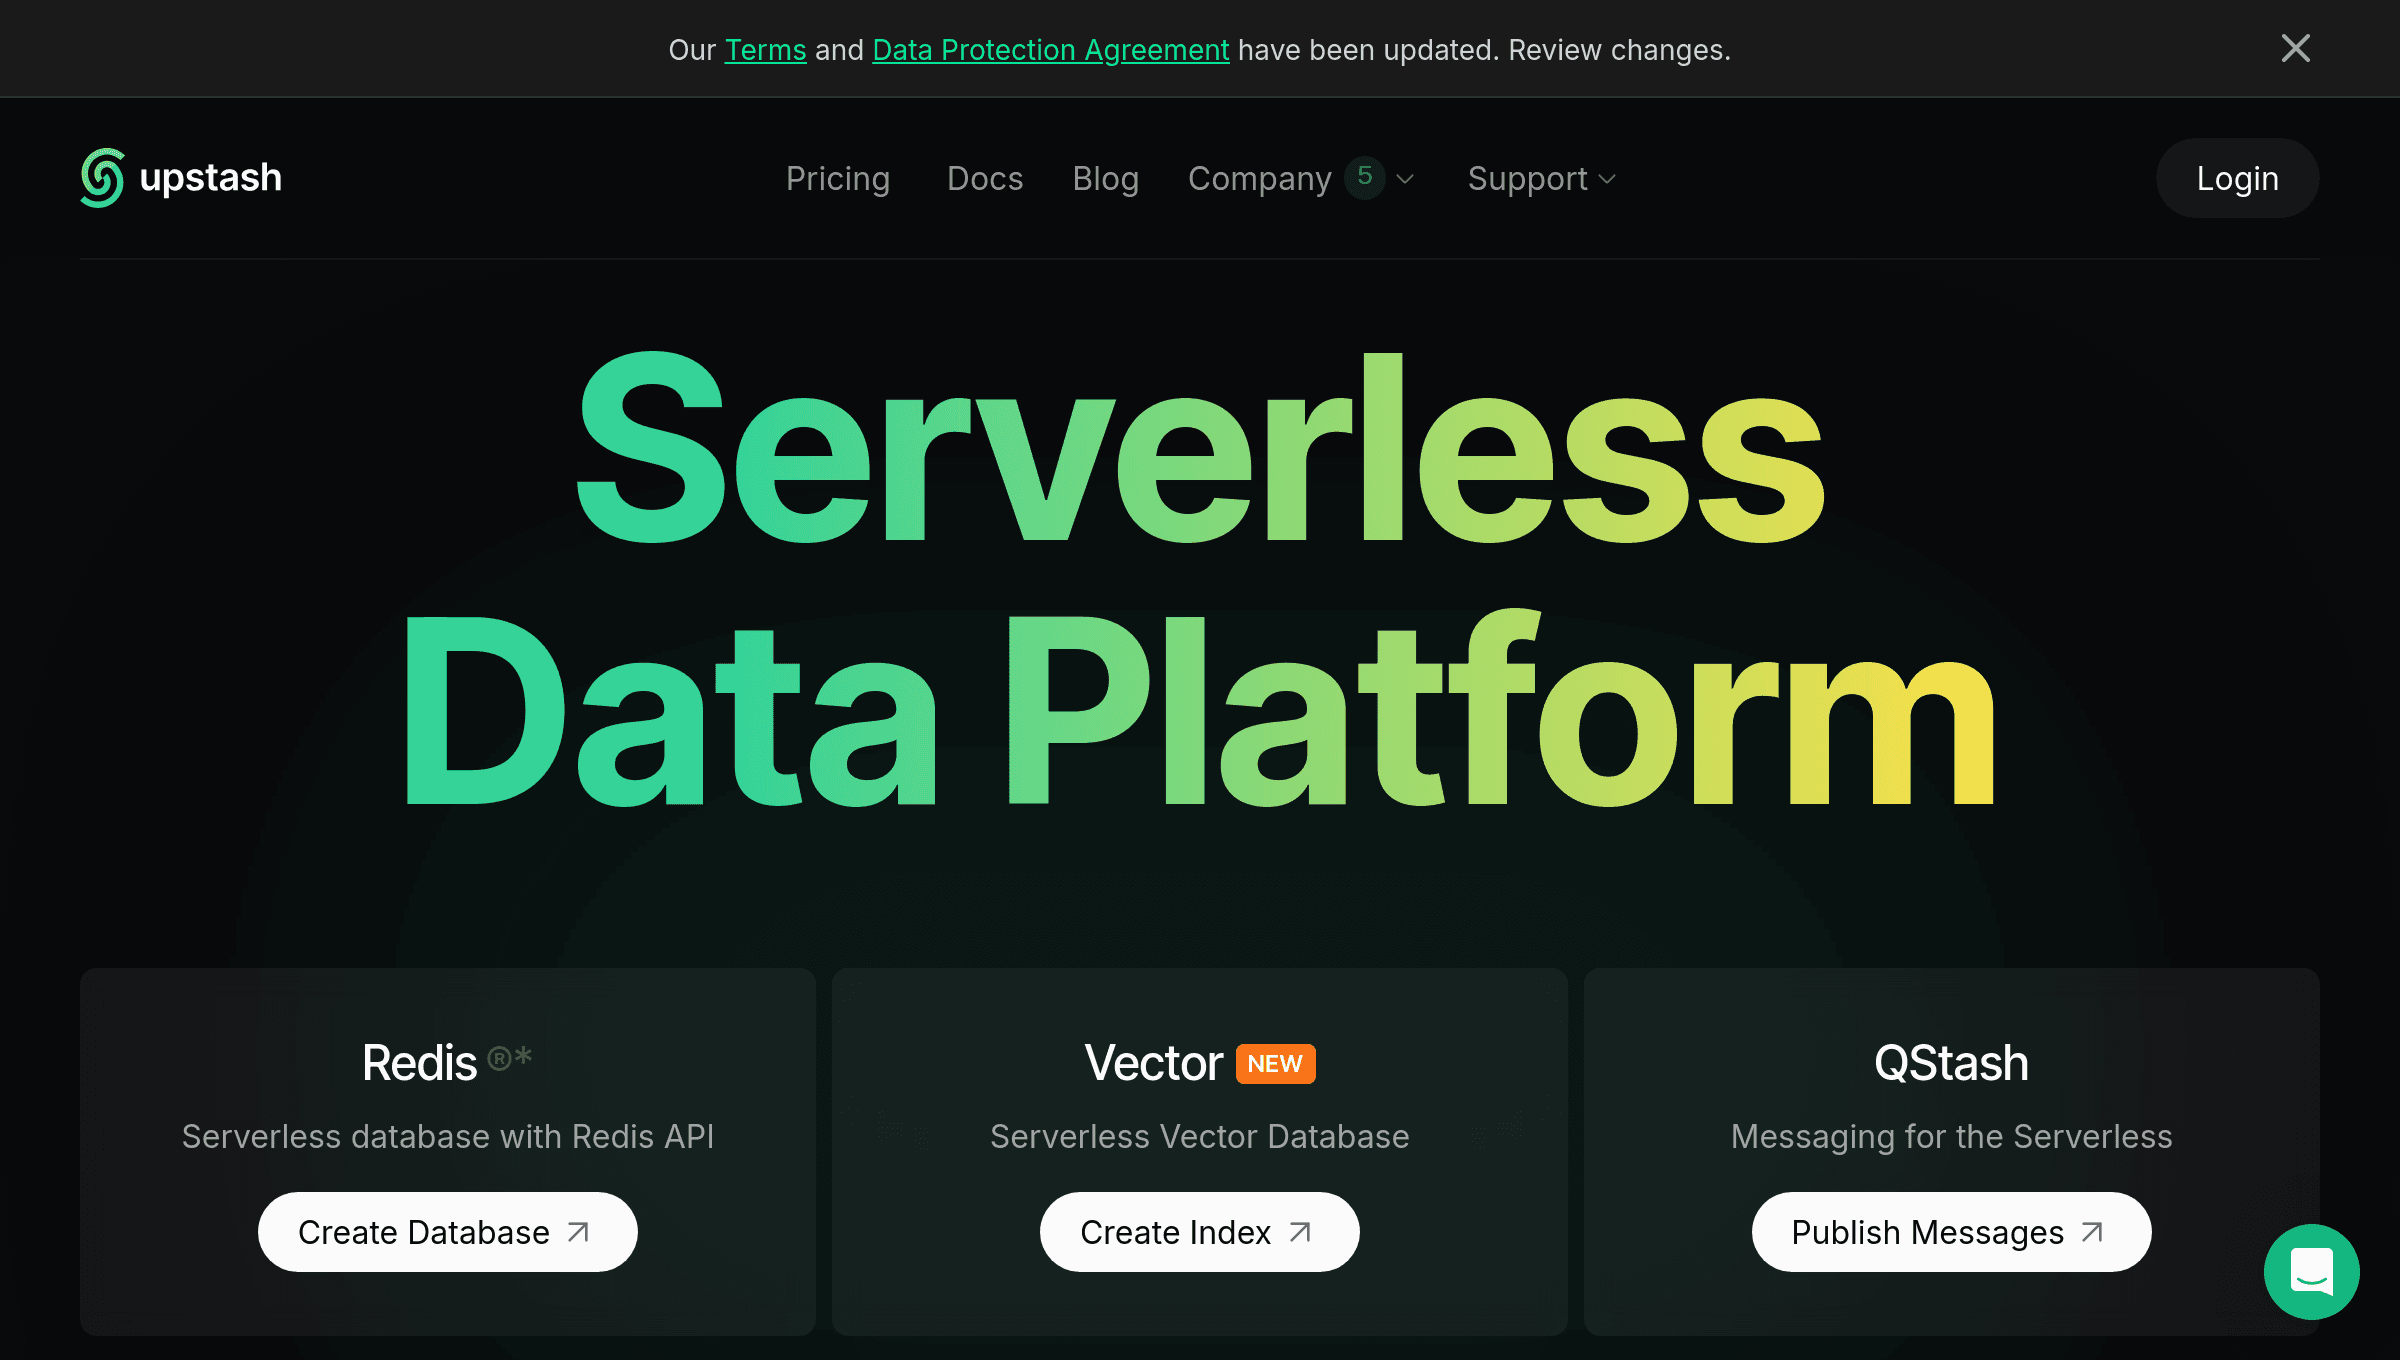Viewport: 2400px width, 1360px height.
Task: Click the Blog menu item
Action: [x=1106, y=178]
